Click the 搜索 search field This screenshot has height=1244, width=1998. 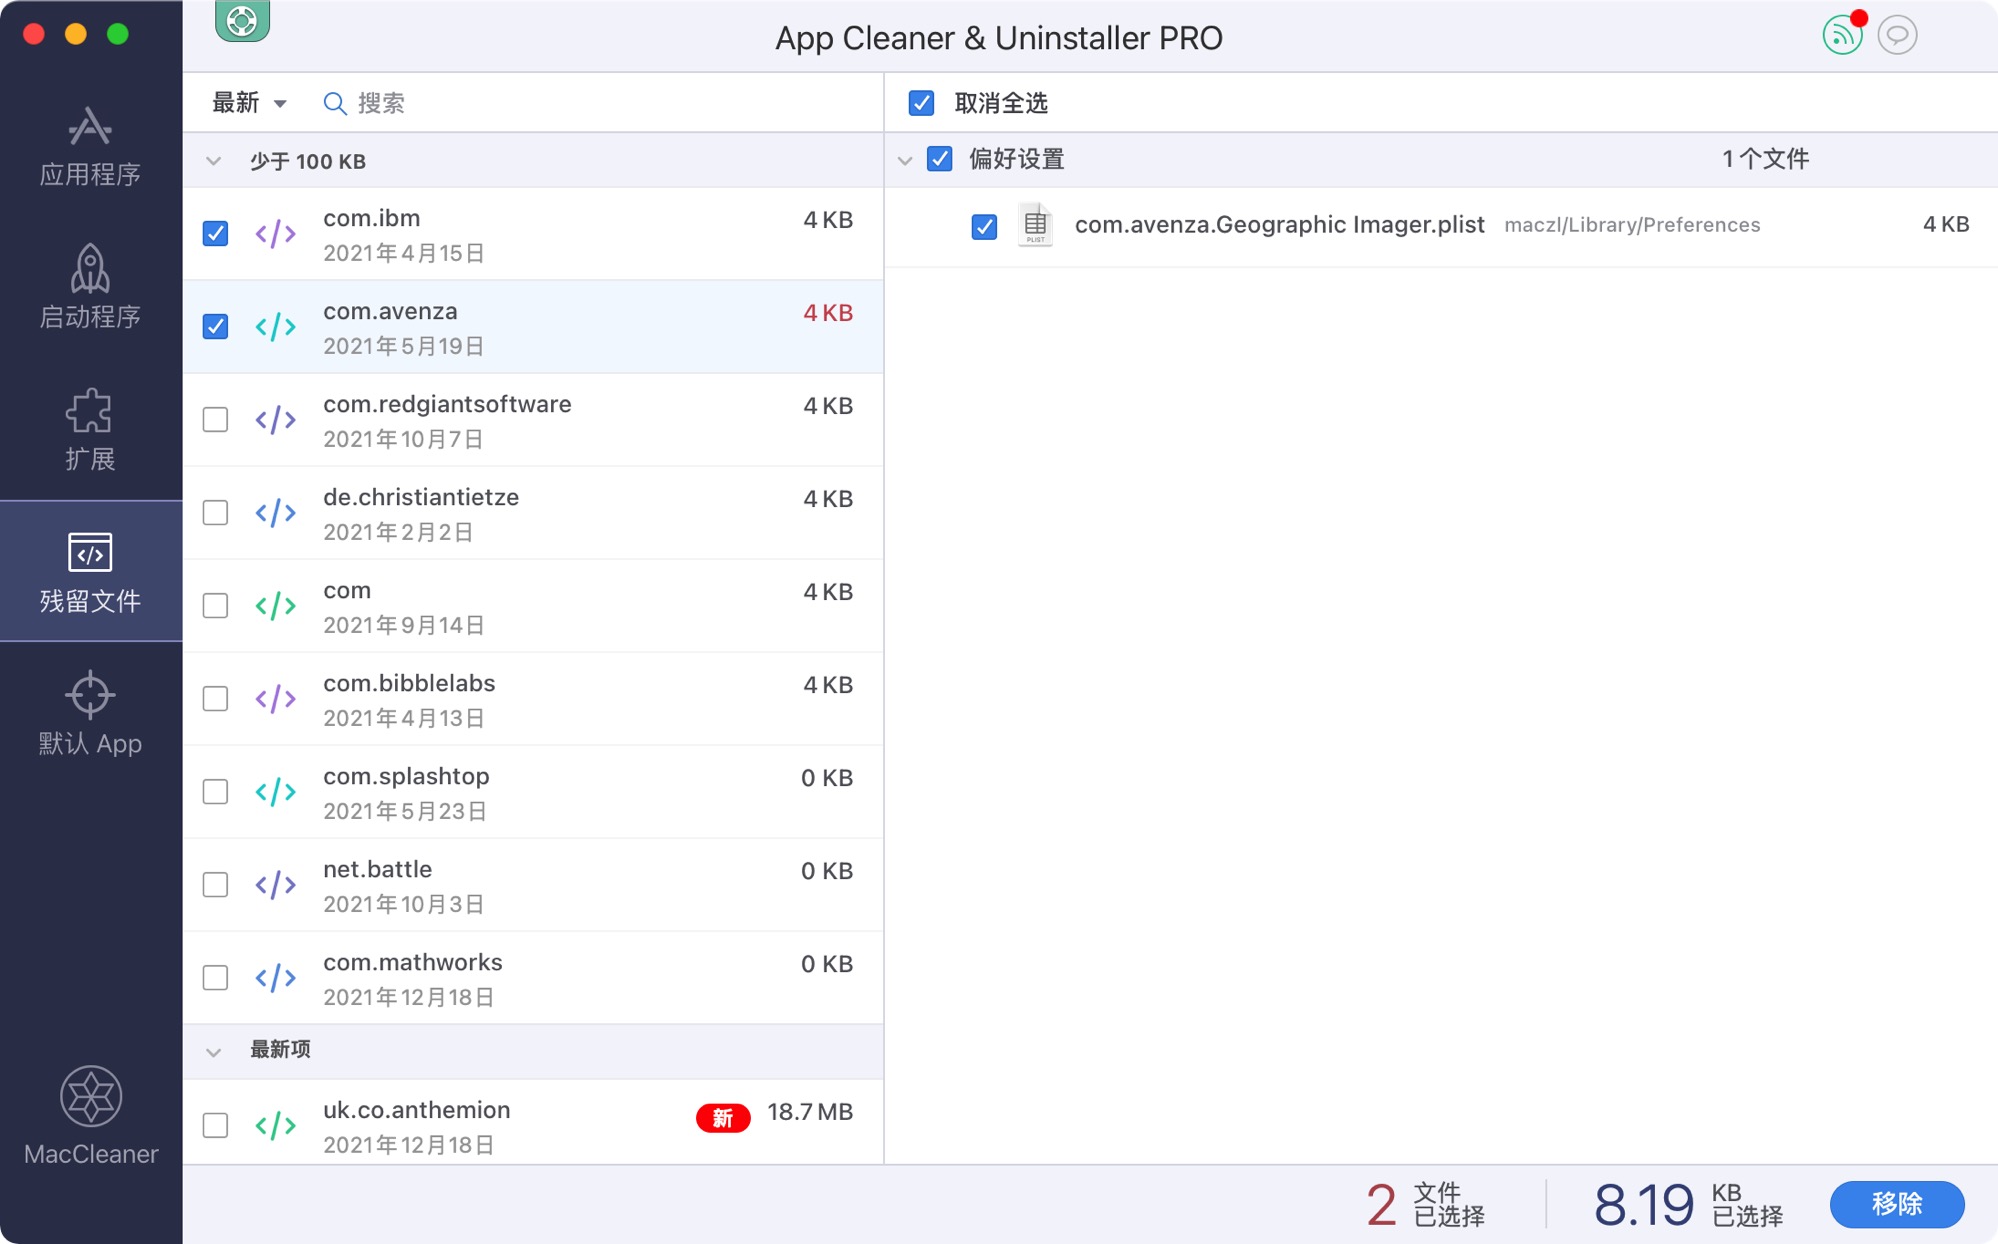(x=600, y=103)
